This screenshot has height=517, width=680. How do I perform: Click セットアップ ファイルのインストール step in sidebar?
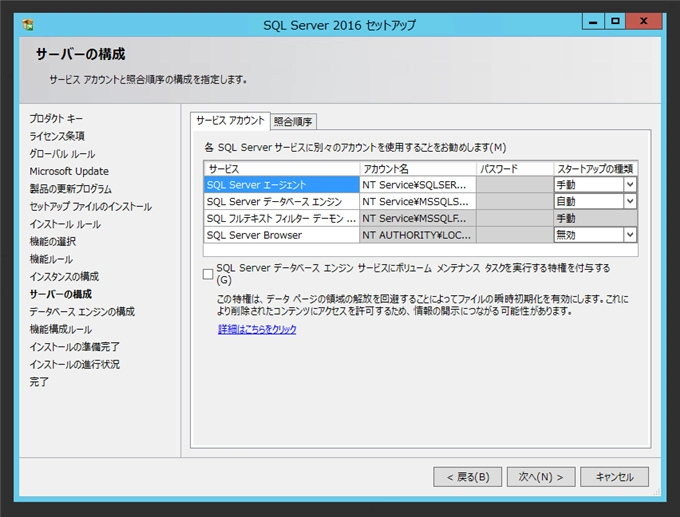tap(90, 206)
